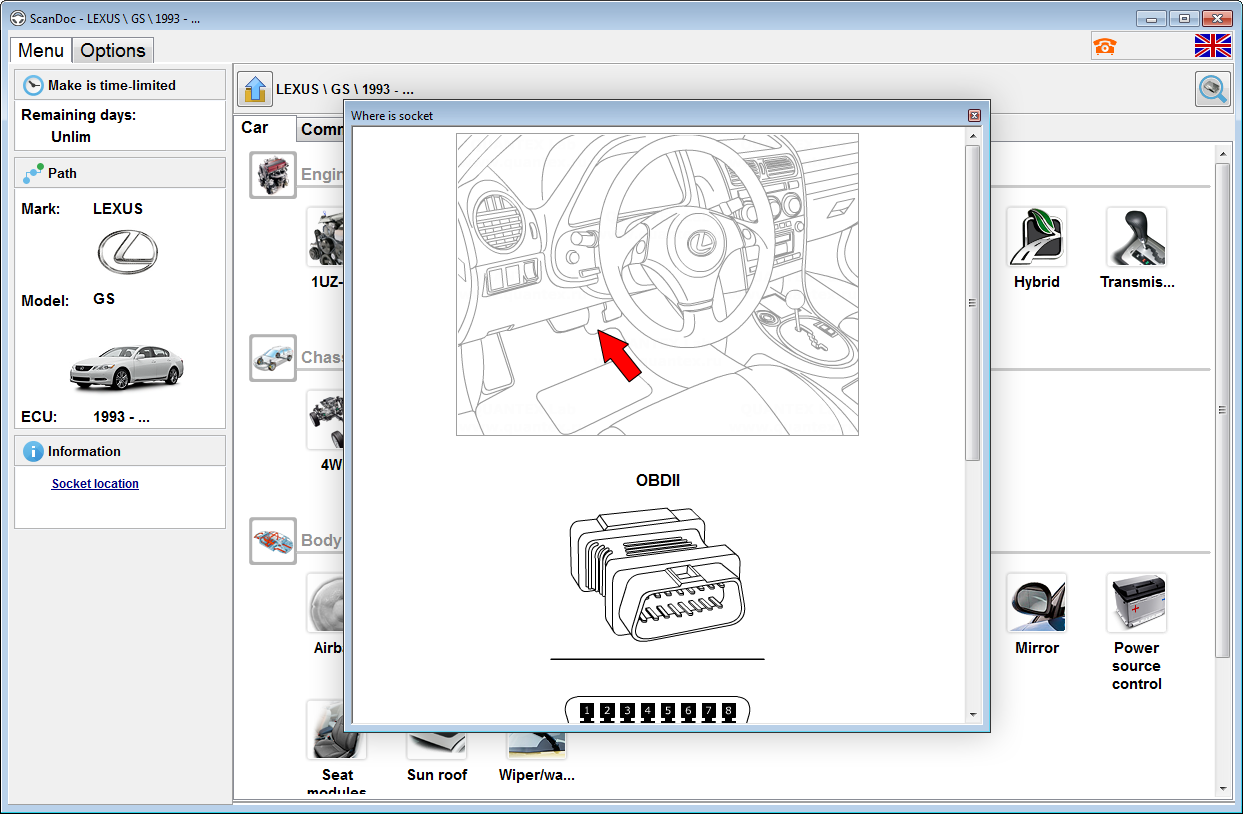Click the Hybrid system icon
This screenshot has width=1243, height=814.
1036,237
